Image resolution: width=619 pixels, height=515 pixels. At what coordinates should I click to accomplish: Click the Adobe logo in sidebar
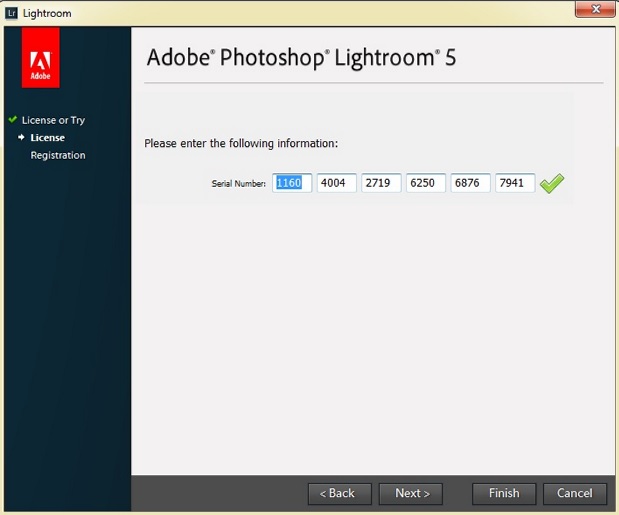(x=41, y=58)
